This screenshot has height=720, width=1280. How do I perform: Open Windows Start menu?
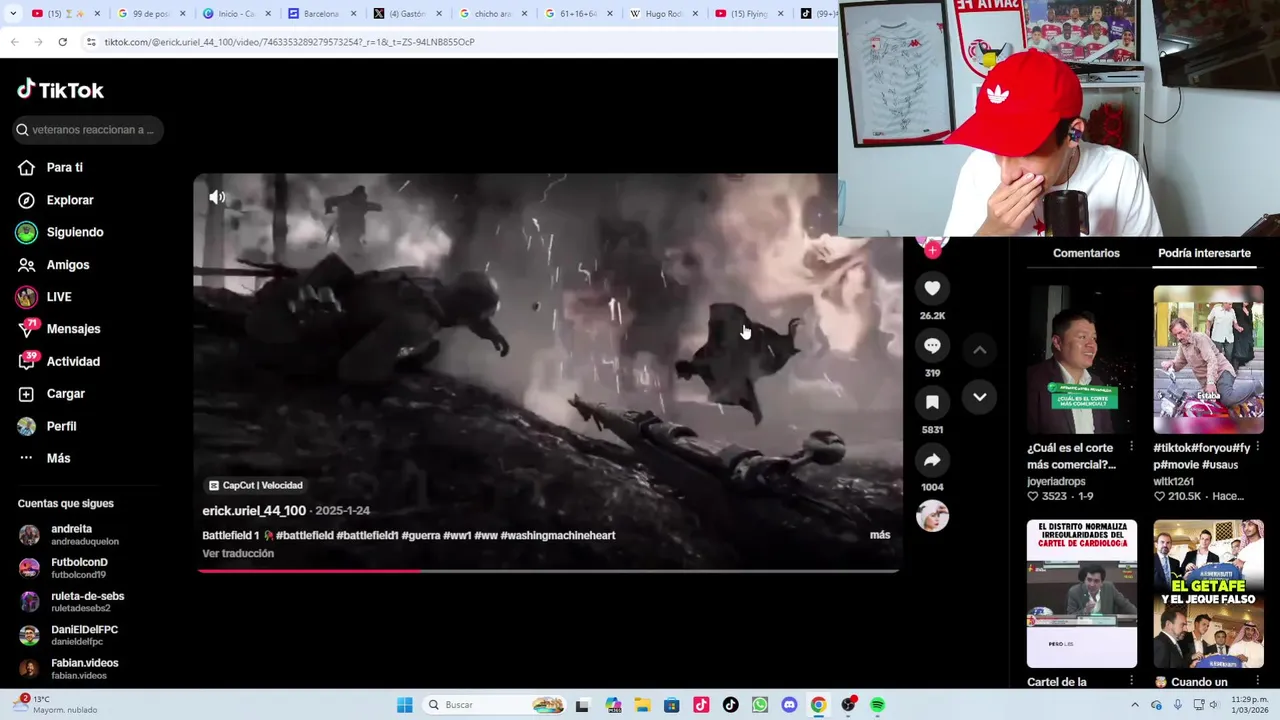point(404,705)
